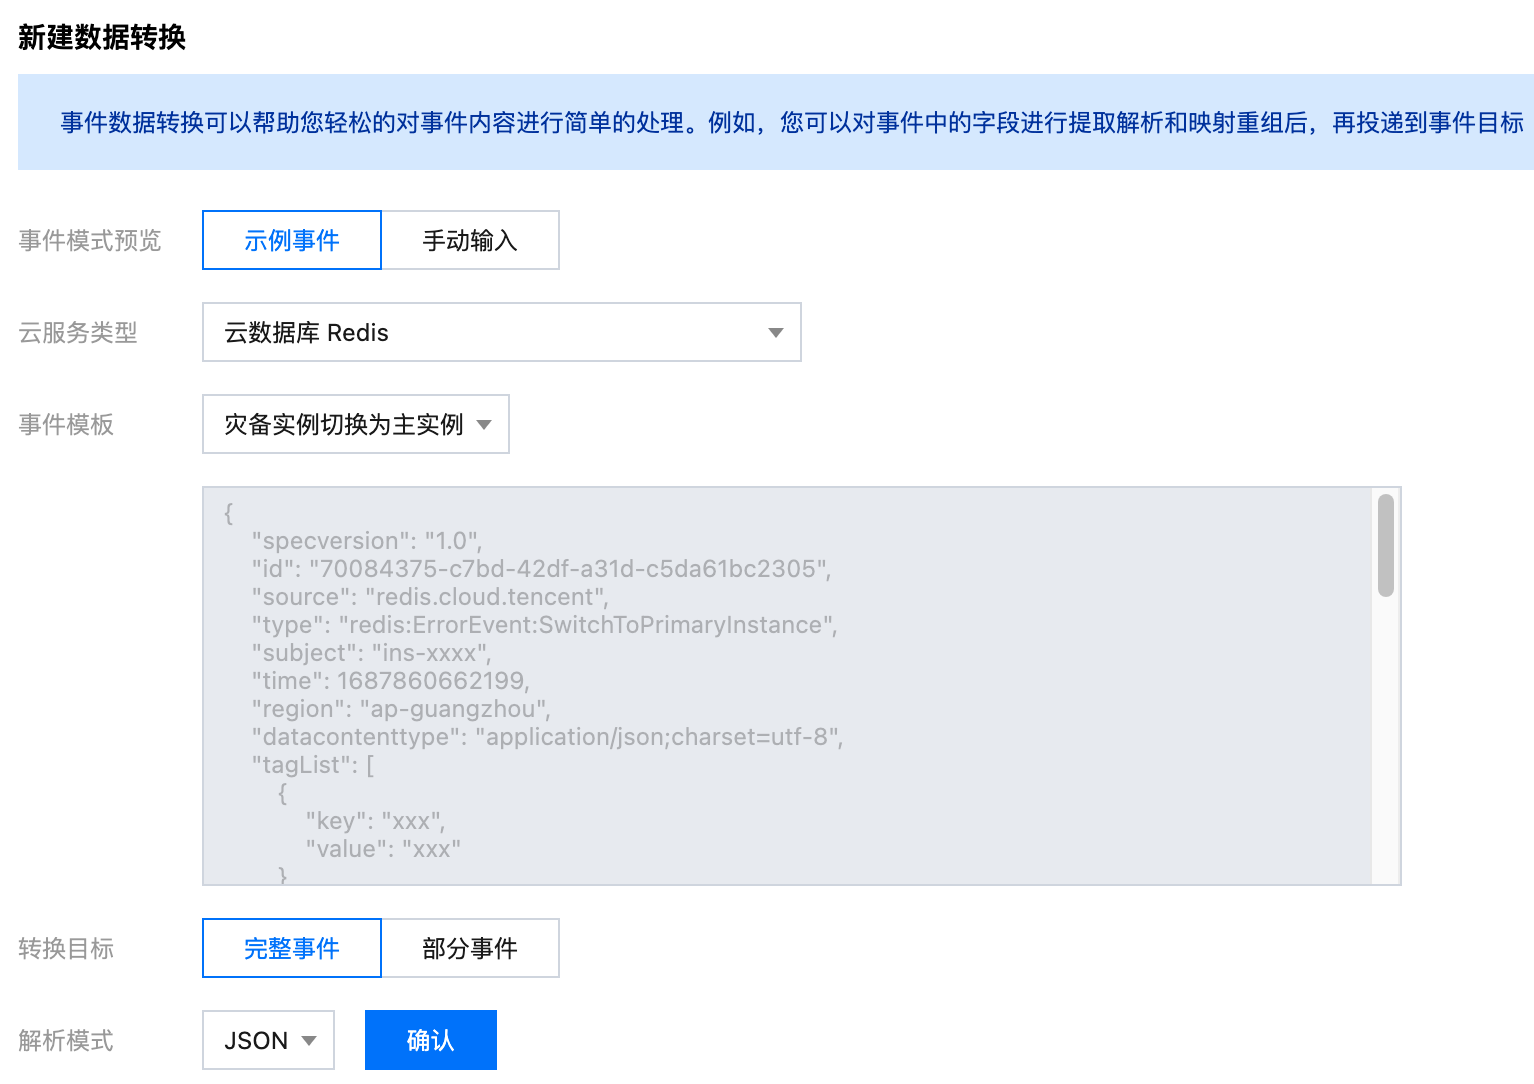Click the scrollbar thumb in the JSON preview
Viewport: 1534px width, 1084px height.
[1385, 545]
